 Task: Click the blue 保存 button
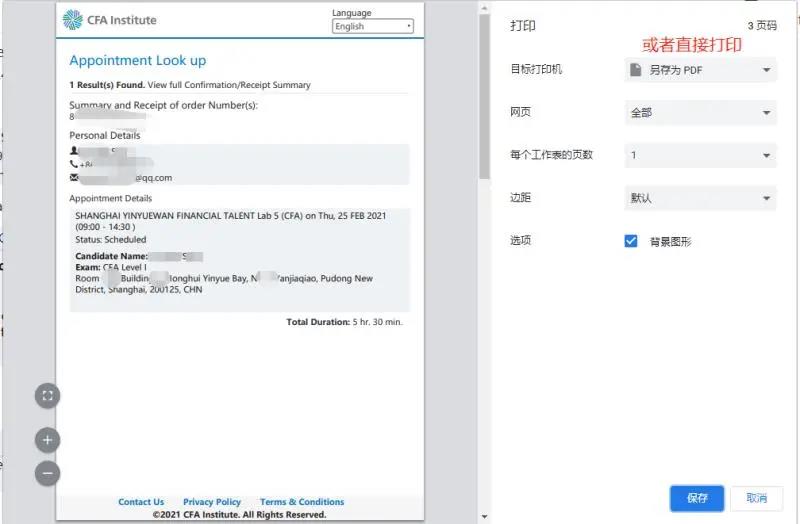tap(697, 498)
